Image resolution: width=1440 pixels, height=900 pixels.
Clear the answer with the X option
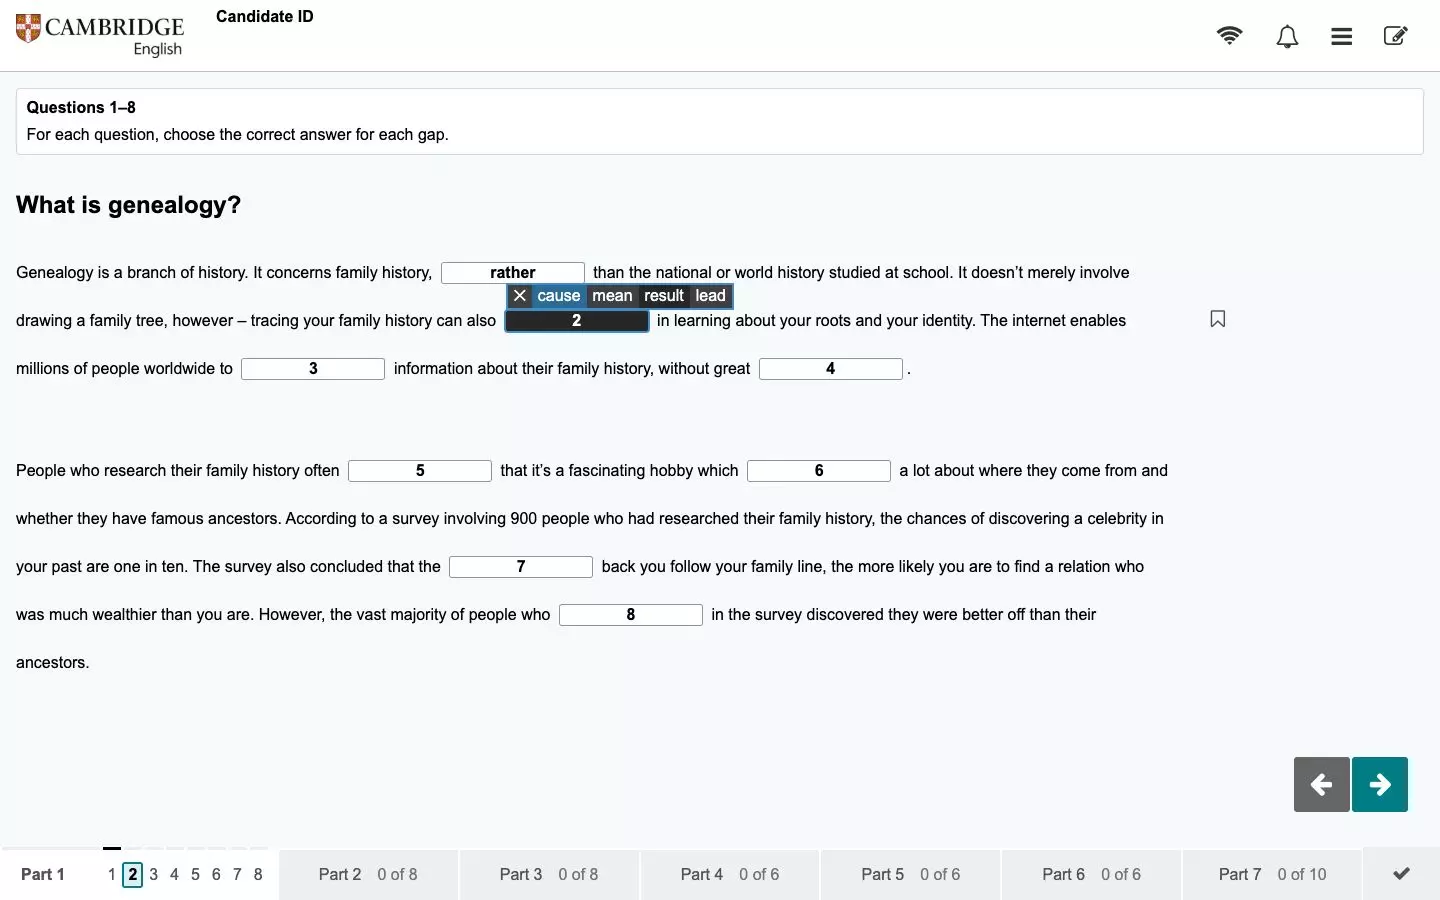click(x=519, y=296)
